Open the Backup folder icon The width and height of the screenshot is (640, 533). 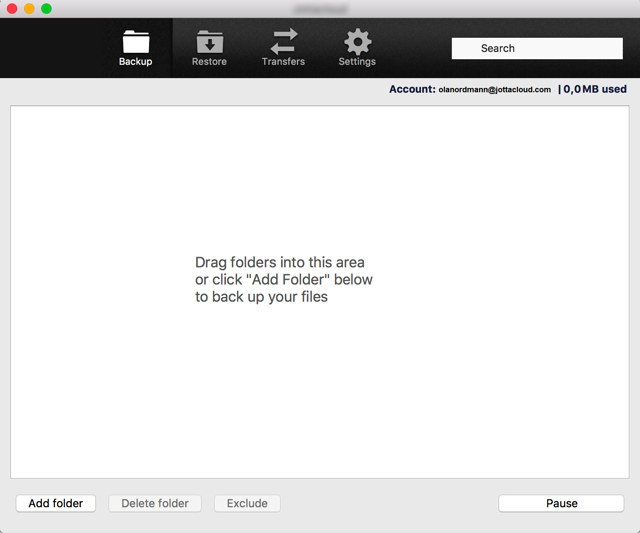(x=136, y=42)
